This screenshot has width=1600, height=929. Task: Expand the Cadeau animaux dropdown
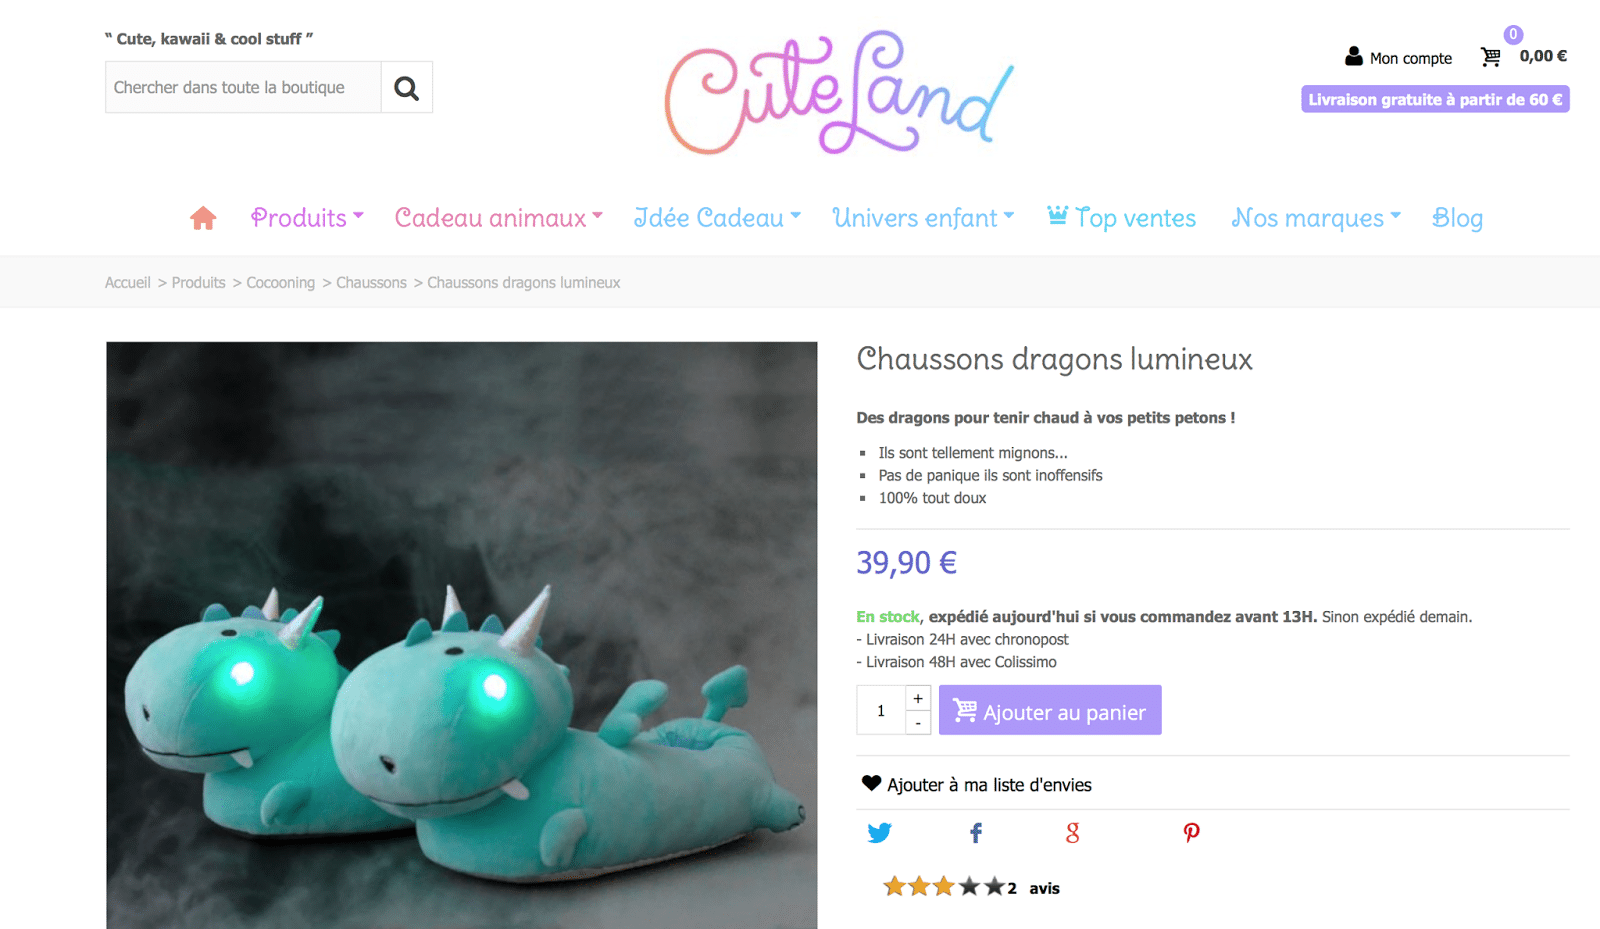pyautogui.click(x=499, y=218)
